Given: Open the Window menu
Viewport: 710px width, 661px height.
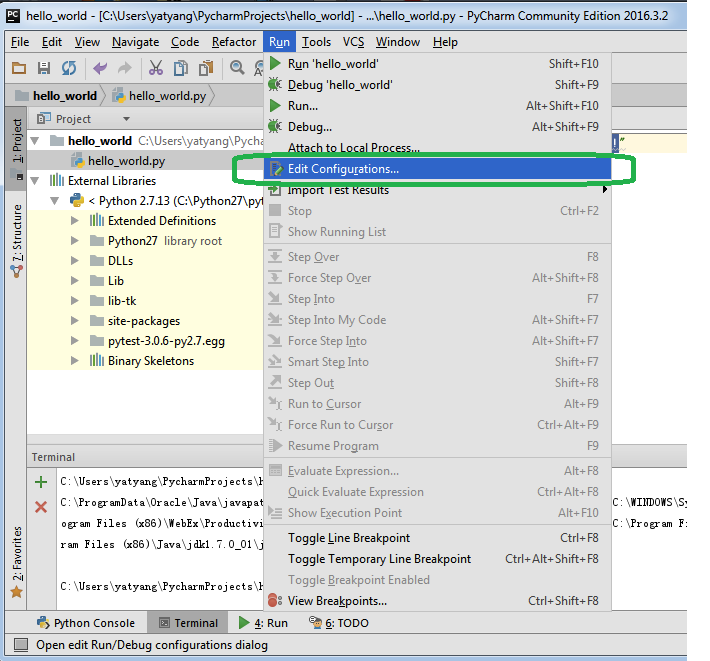Looking at the screenshot, I should [398, 42].
